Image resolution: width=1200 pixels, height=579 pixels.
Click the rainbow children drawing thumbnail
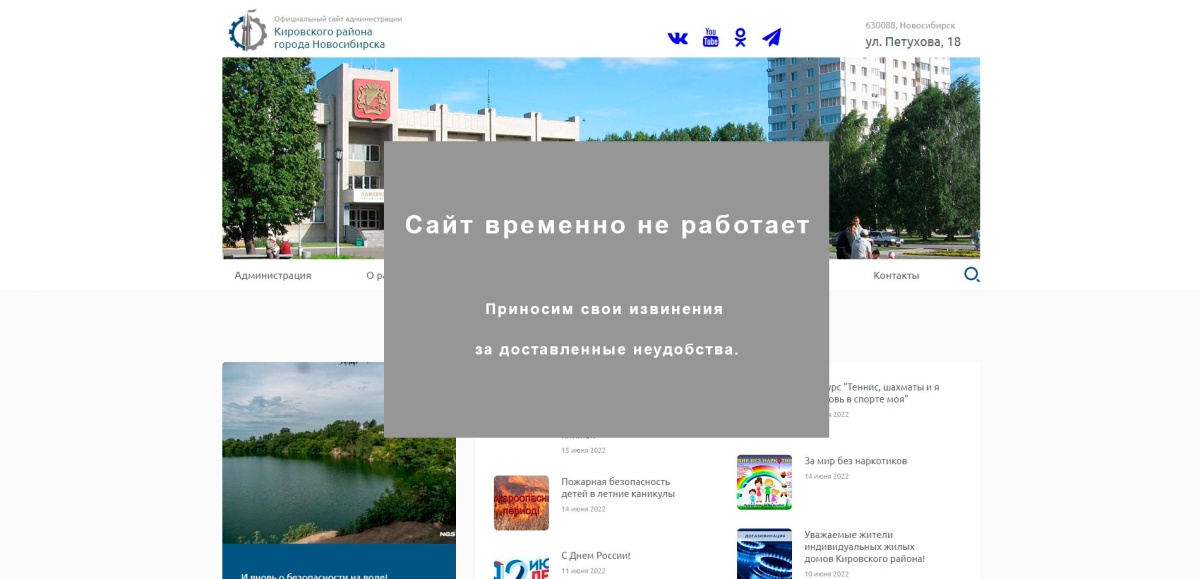764,482
